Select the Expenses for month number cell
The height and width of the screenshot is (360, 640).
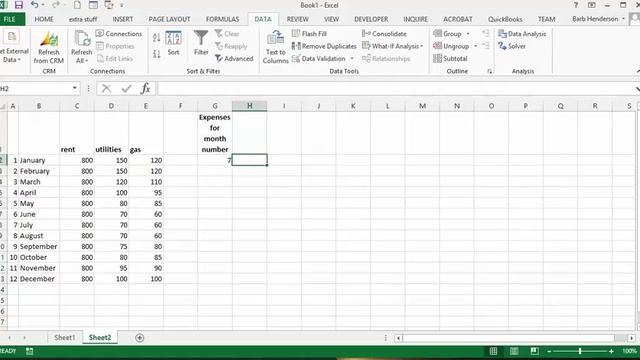215,133
